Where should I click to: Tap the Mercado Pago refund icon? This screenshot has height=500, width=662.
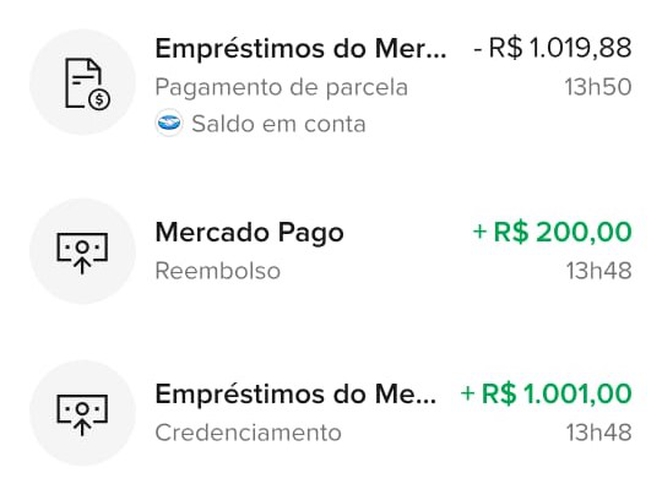click(83, 252)
